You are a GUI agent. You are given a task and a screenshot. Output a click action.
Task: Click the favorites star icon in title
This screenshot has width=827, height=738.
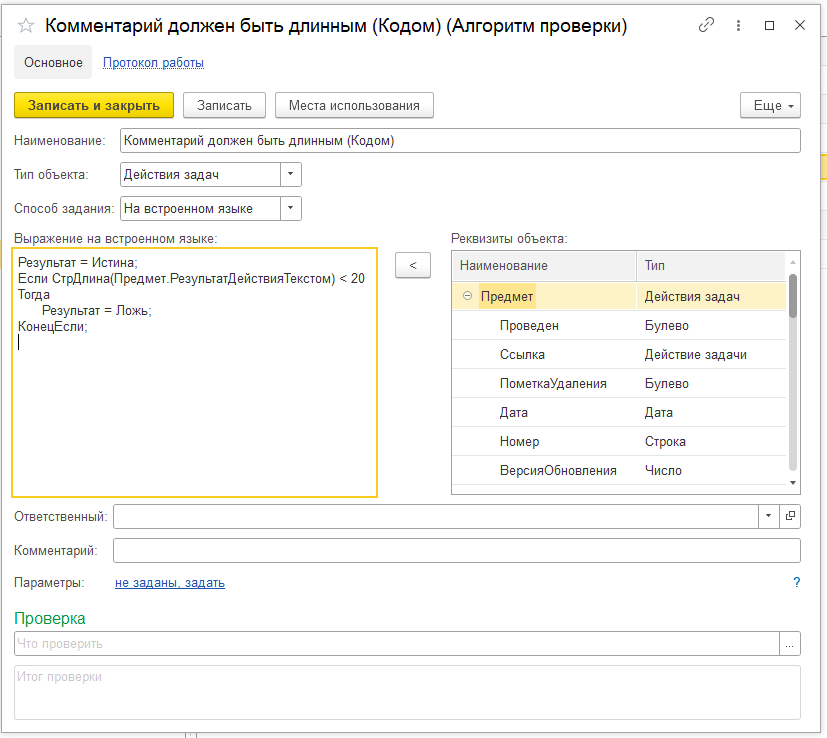[27, 26]
